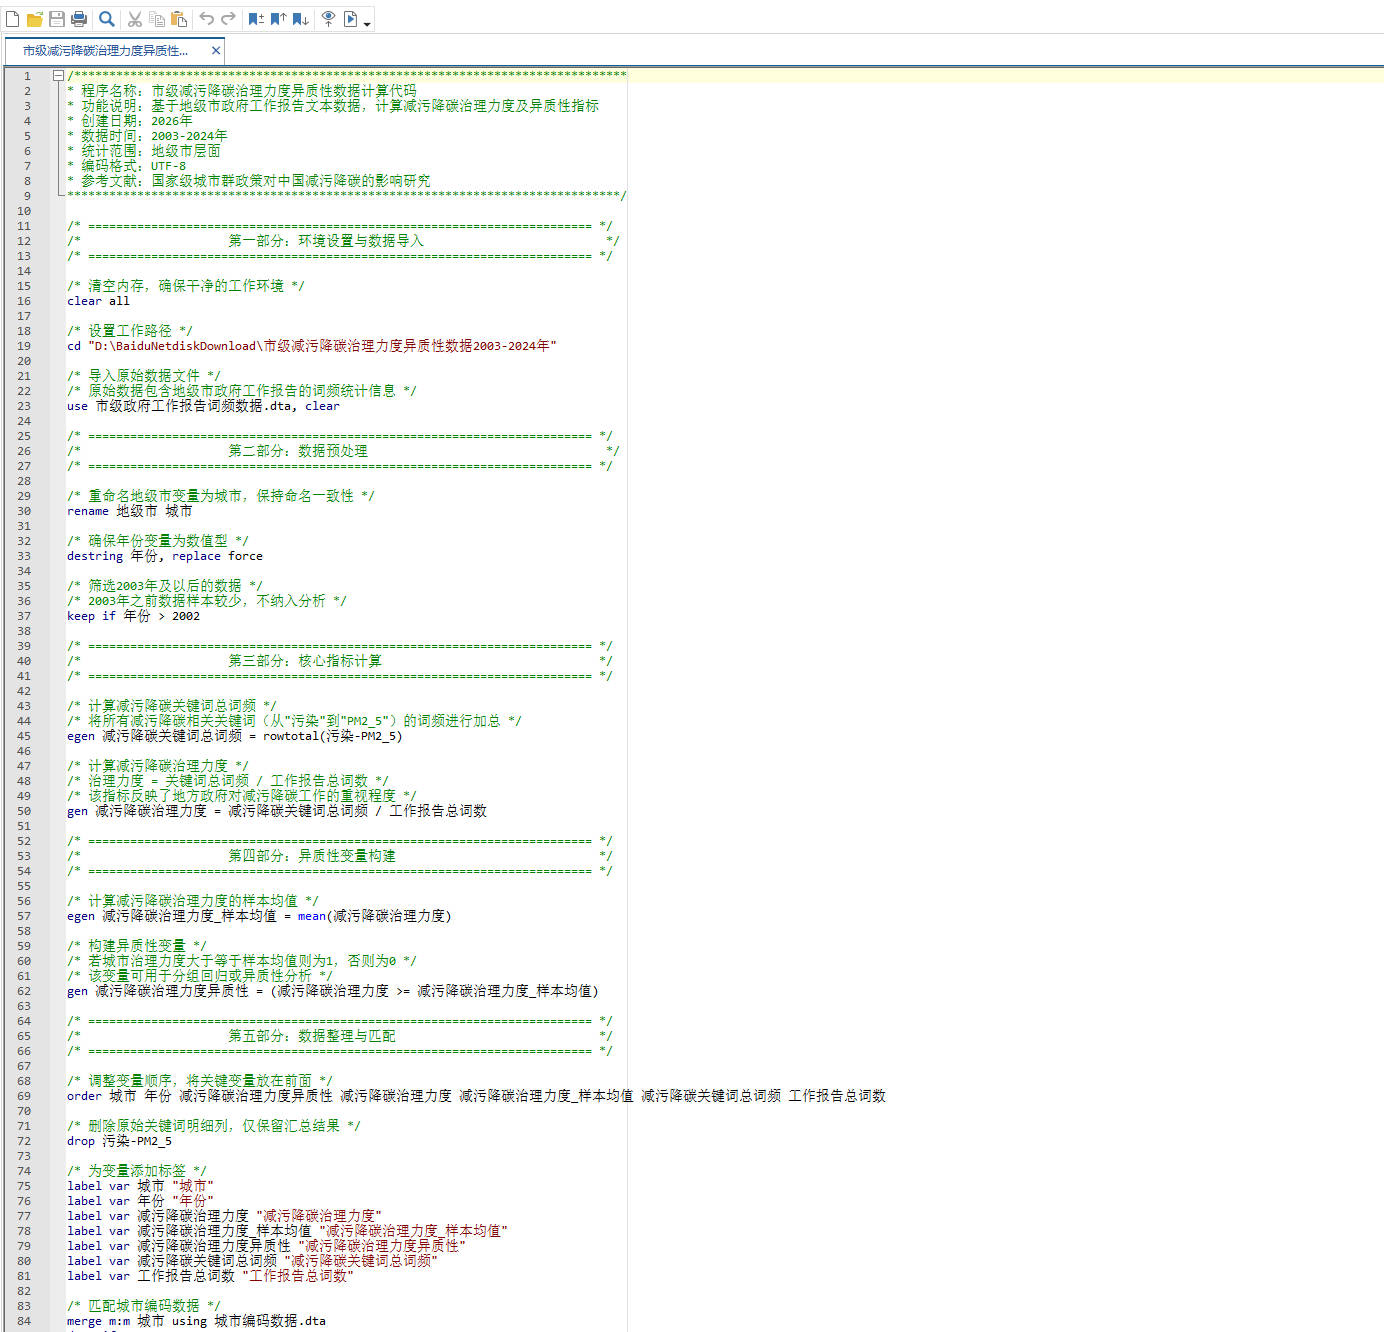This screenshot has width=1384, height=1332.
Task: Click the egen mean(减污降碳治理力度) line
Action: 259,916
